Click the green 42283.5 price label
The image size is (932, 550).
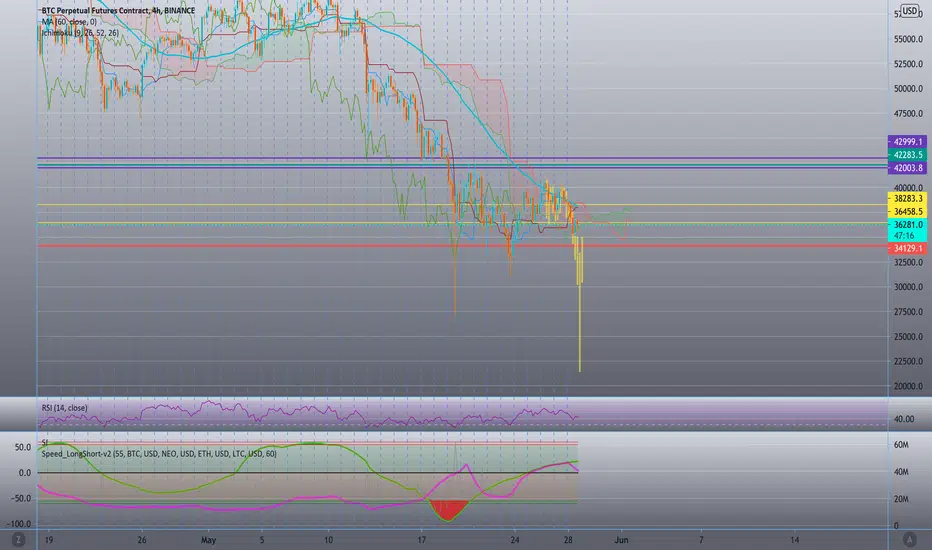pos(907,155)
